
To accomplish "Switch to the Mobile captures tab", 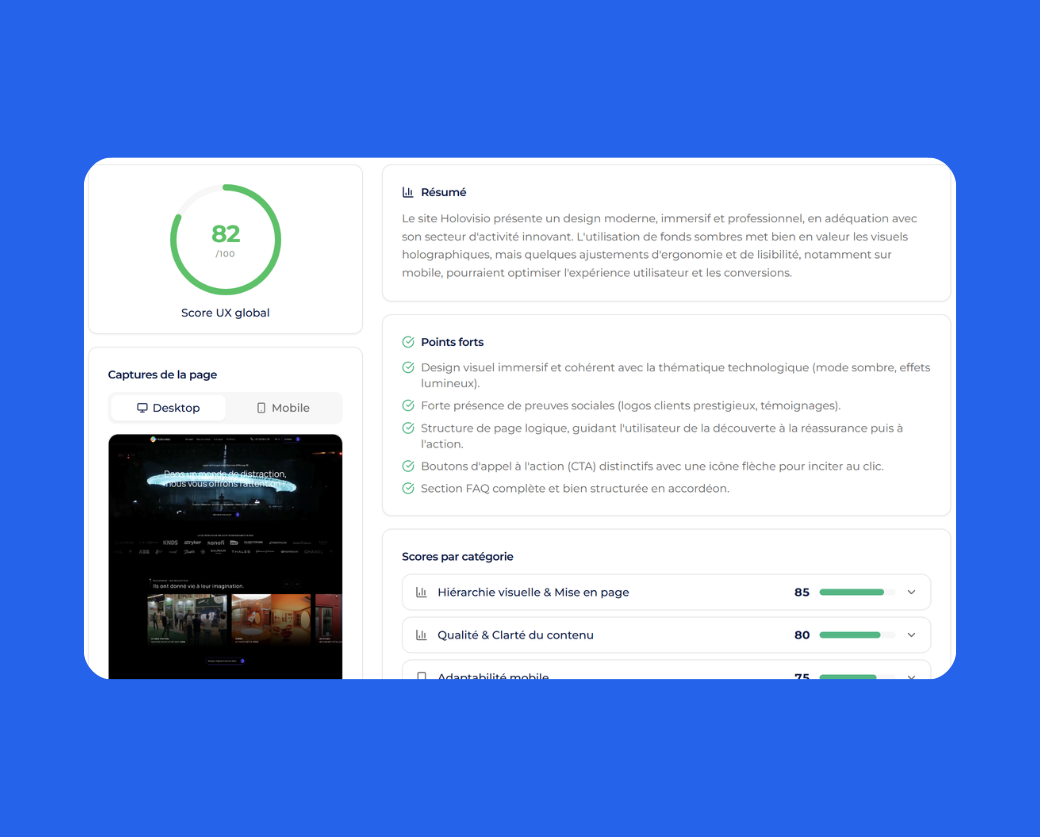I will click(283, 407).
